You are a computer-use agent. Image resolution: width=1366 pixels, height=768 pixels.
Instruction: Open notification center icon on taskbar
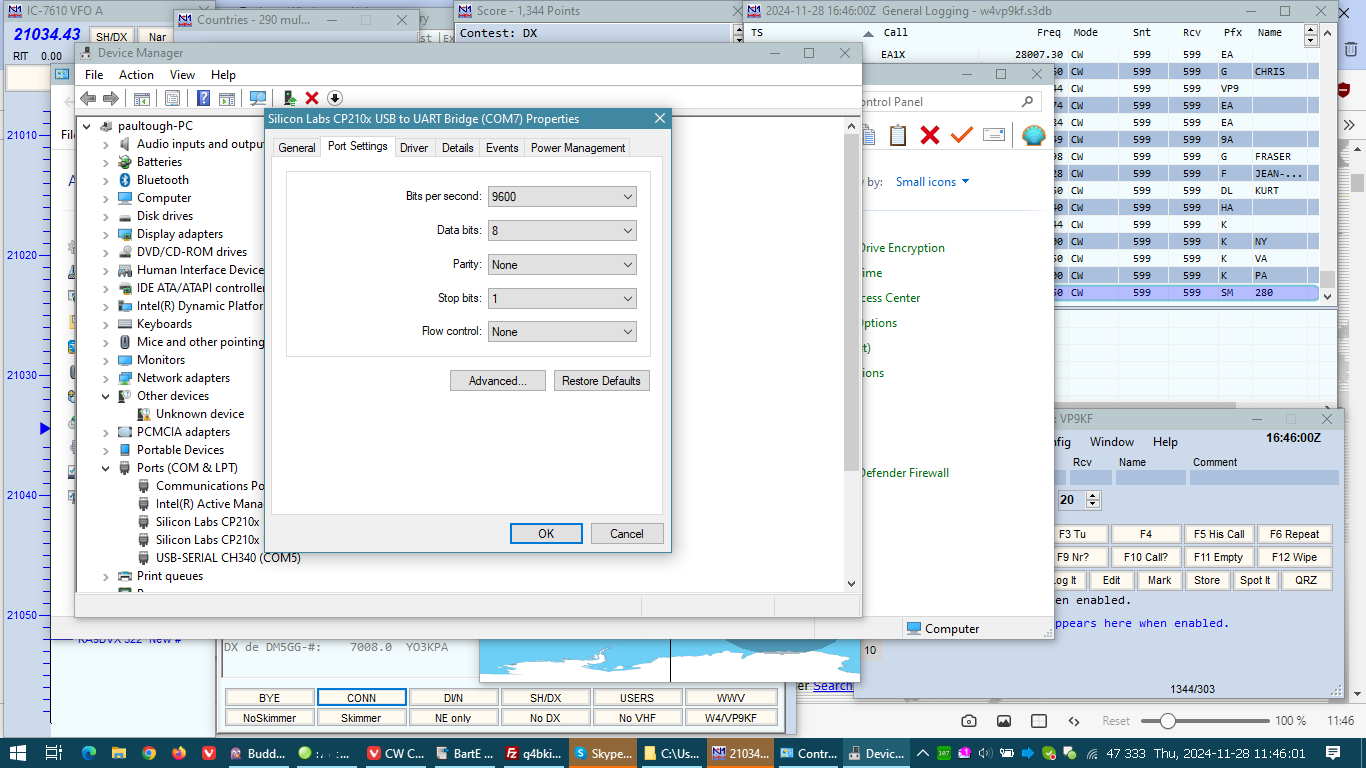pos(1333,753)
